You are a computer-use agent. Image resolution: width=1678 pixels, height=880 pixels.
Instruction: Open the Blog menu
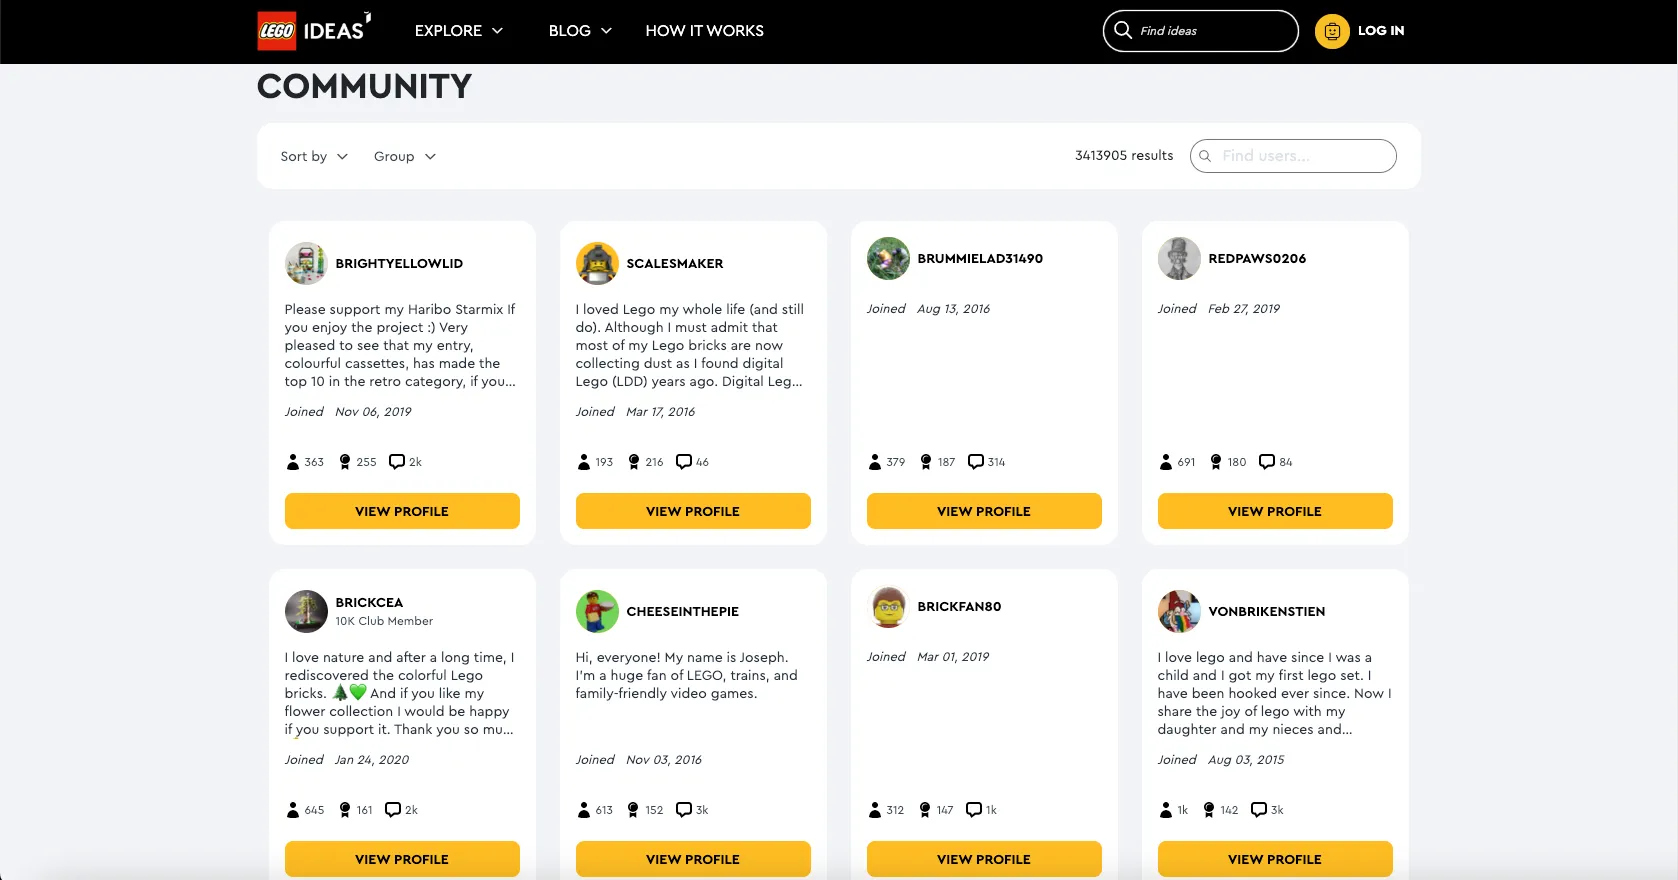pos(579,31)
